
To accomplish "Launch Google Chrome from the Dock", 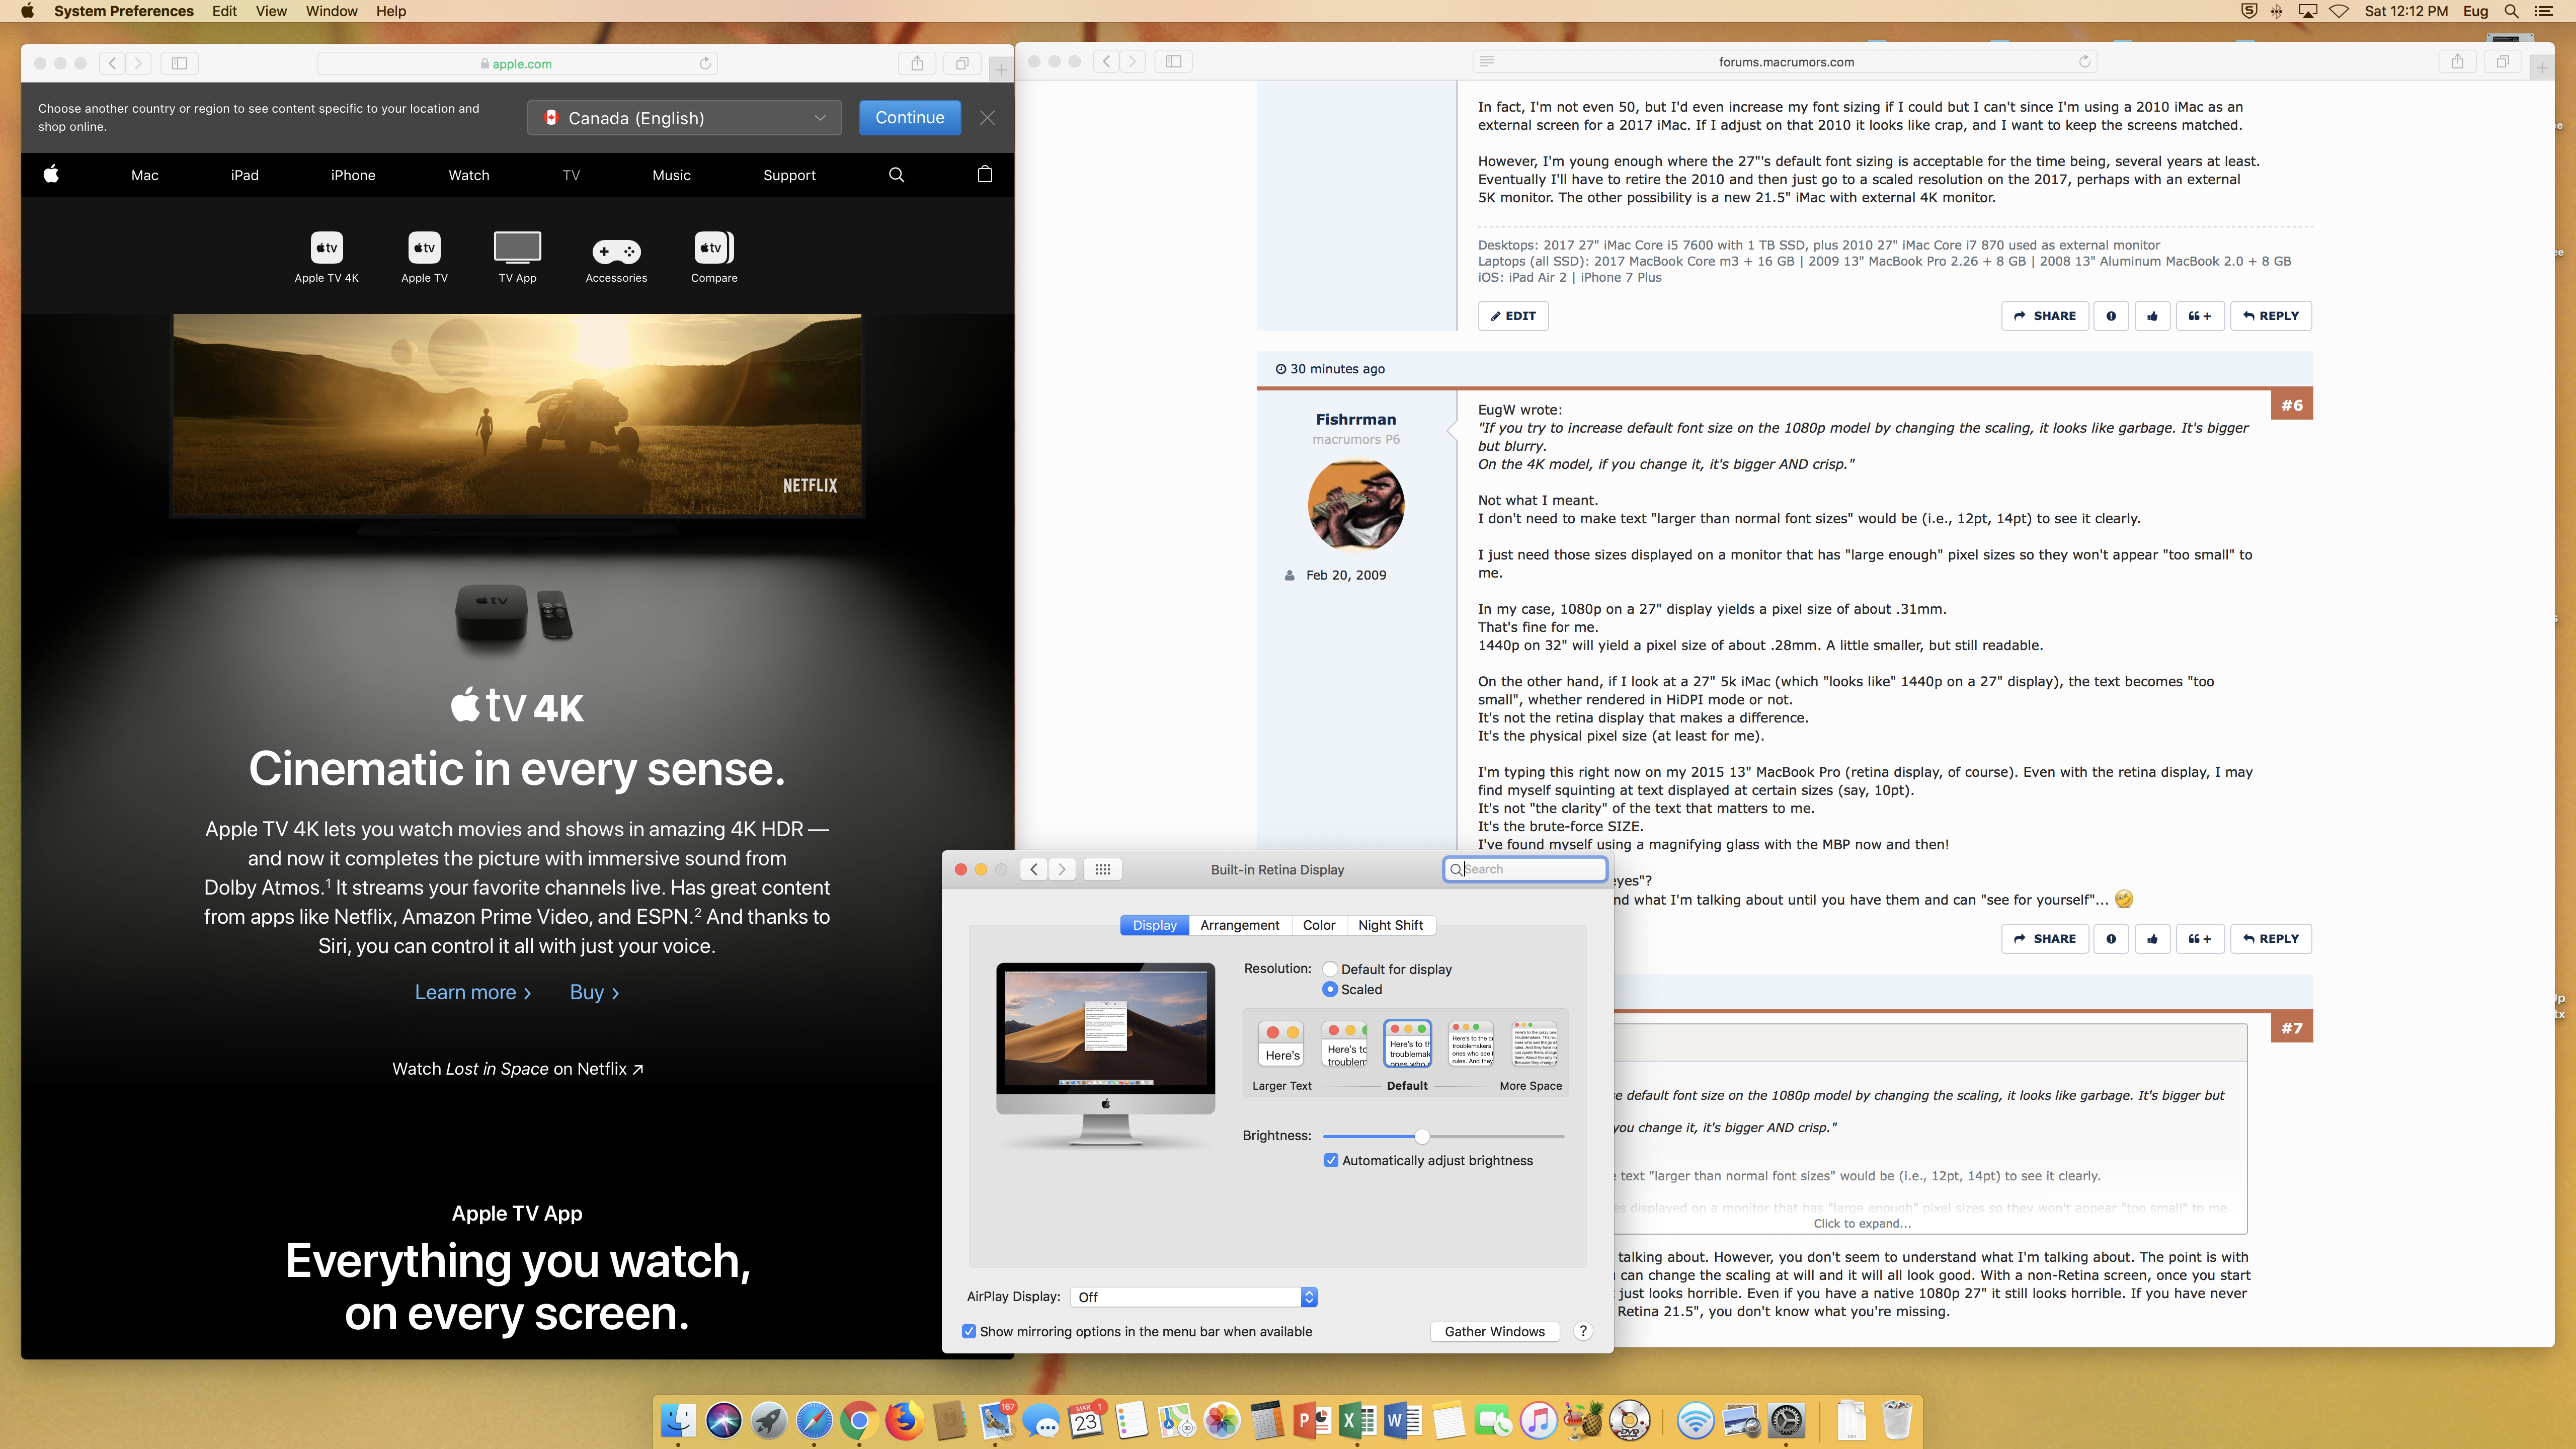I will 858,1420.
